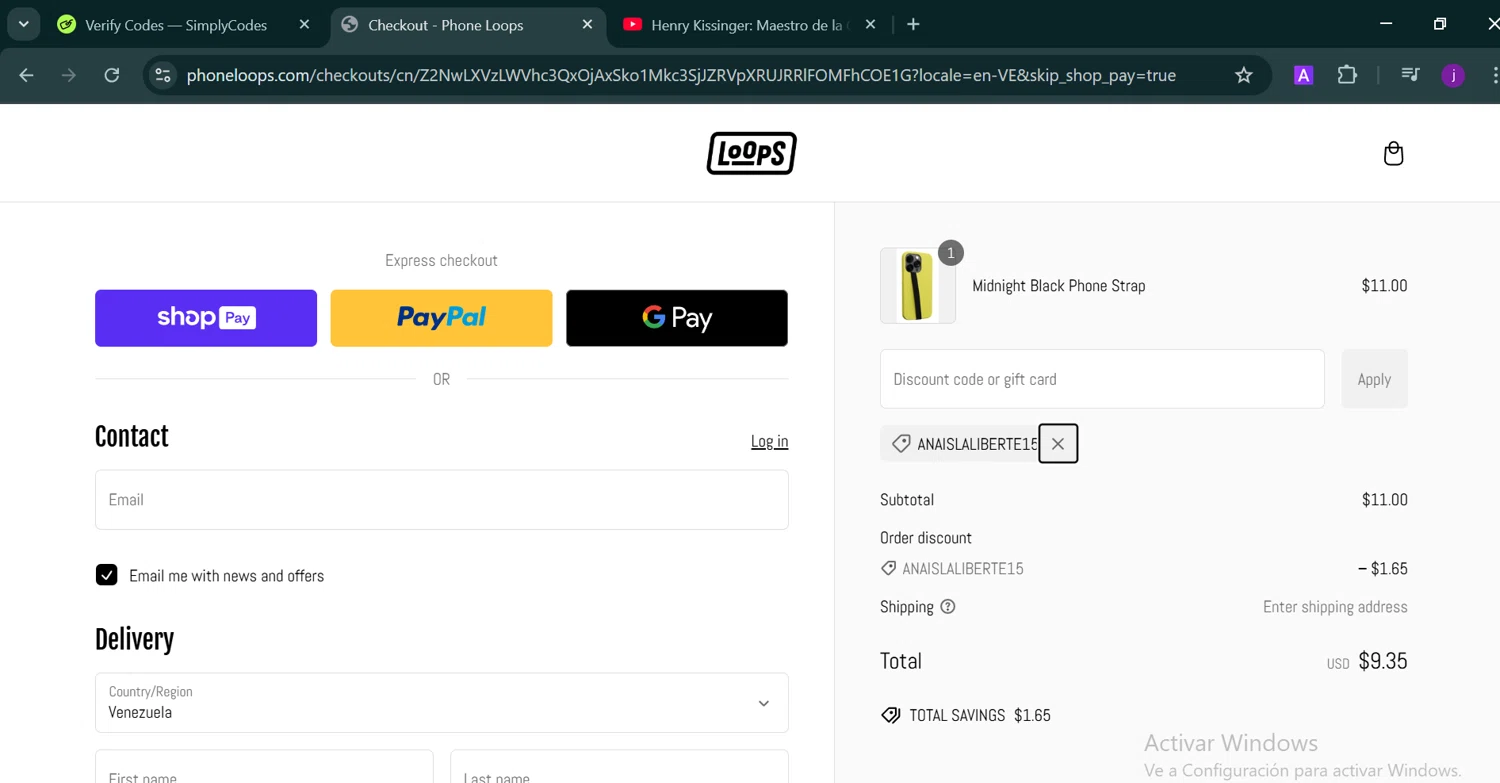Viewport: 1500px width, 783px height.
Task: Pay with Google Pay
Action: click(677, 318)
